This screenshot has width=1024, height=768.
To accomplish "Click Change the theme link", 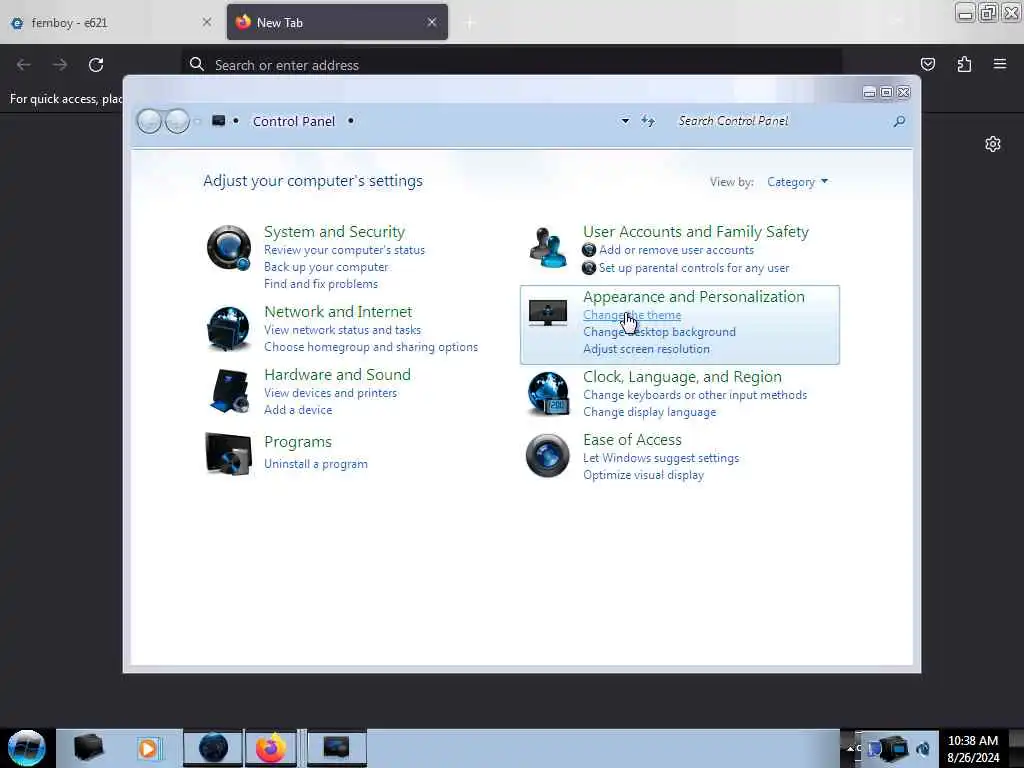I will pyautogui.click(x=632, y=315).
